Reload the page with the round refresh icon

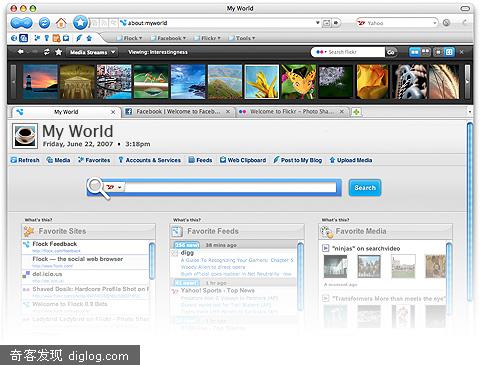click(44, 23)
